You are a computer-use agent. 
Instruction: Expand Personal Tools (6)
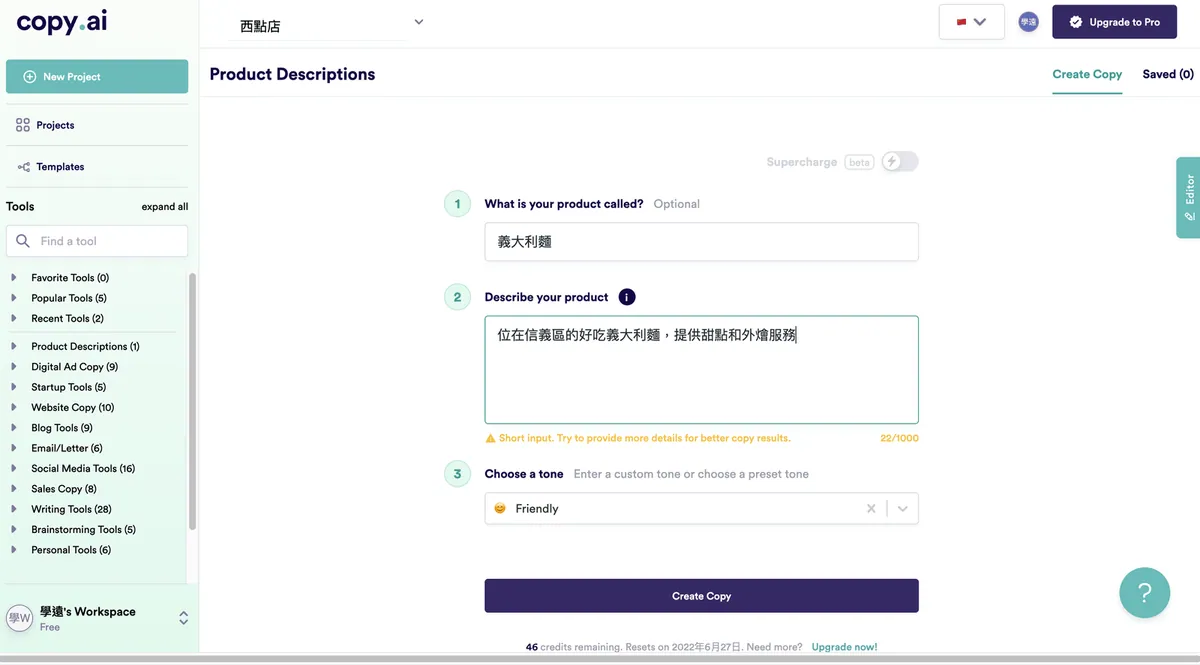pos(71,550)
